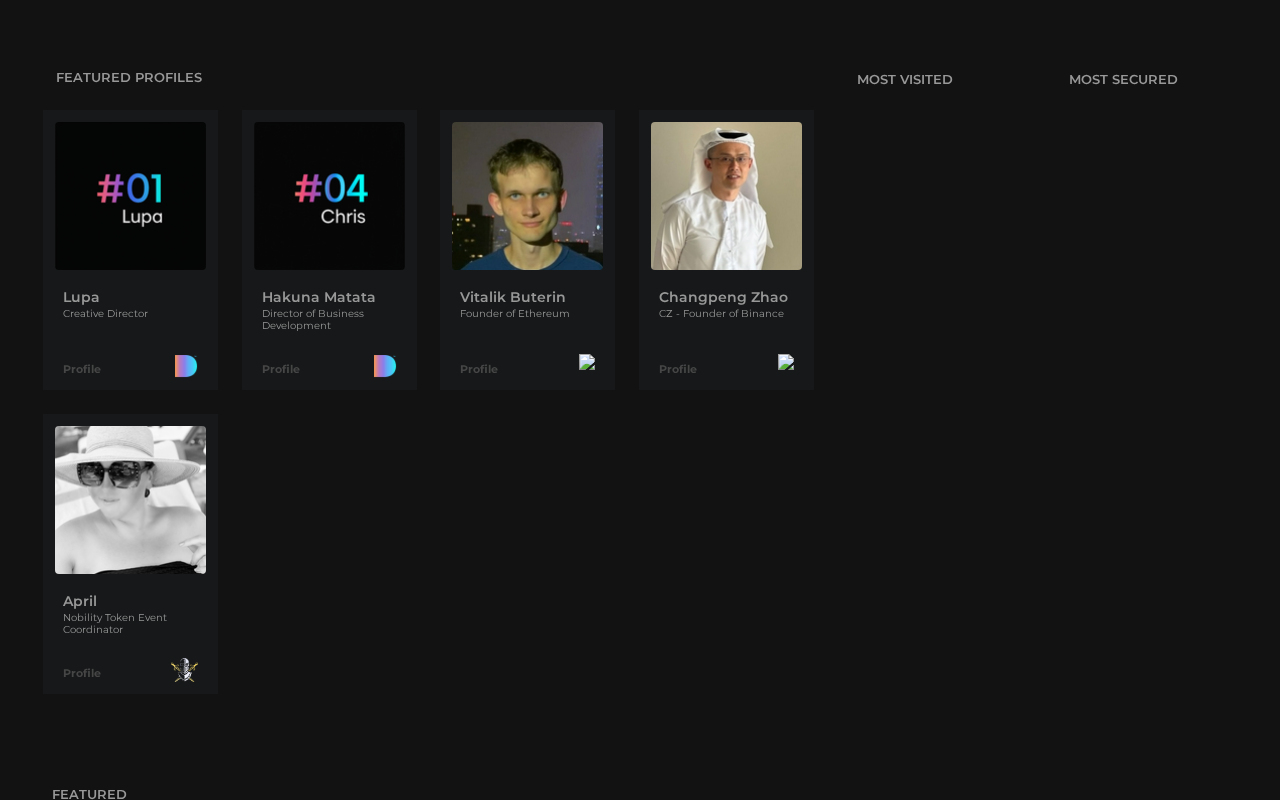Image resolution: width=1280 pixels, height=800 pixels.
Task: Click the Featured Profiles heading
Action: pos(129,77)
